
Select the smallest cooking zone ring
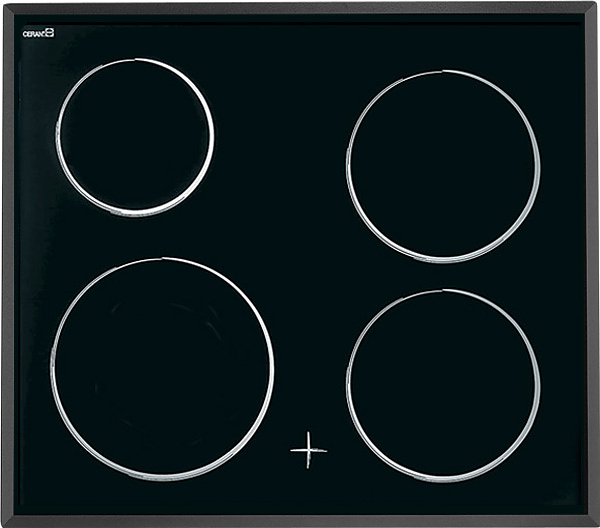pos(135,137)
